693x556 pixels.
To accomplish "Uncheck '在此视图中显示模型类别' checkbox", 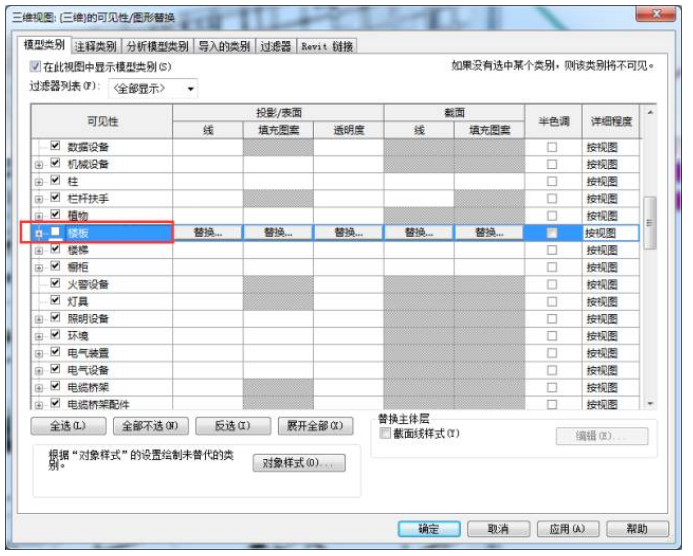I will 36,67.
